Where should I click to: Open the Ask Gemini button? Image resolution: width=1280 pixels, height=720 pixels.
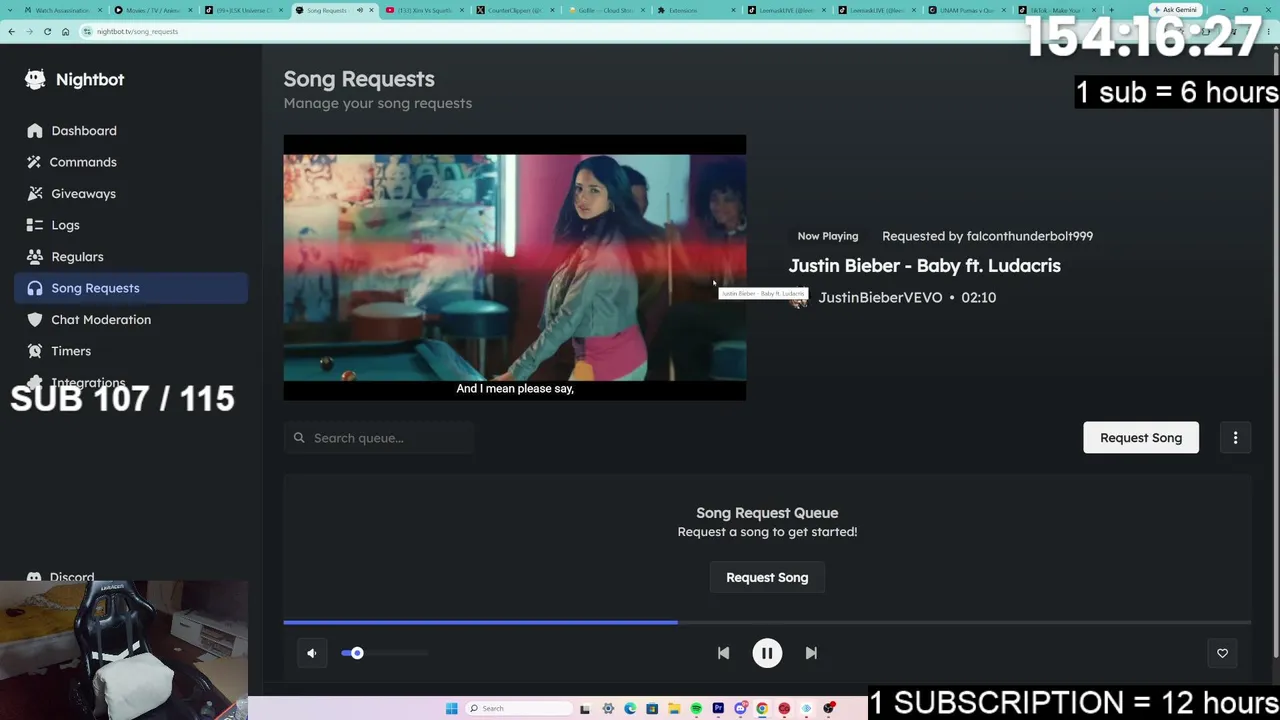(x=1175, y=10)
